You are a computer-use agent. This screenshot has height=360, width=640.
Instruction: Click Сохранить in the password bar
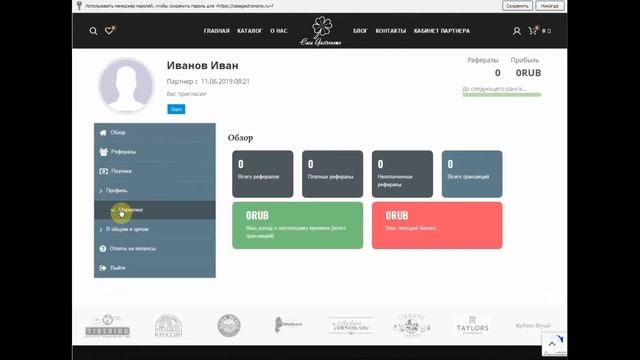pos(517,6)
